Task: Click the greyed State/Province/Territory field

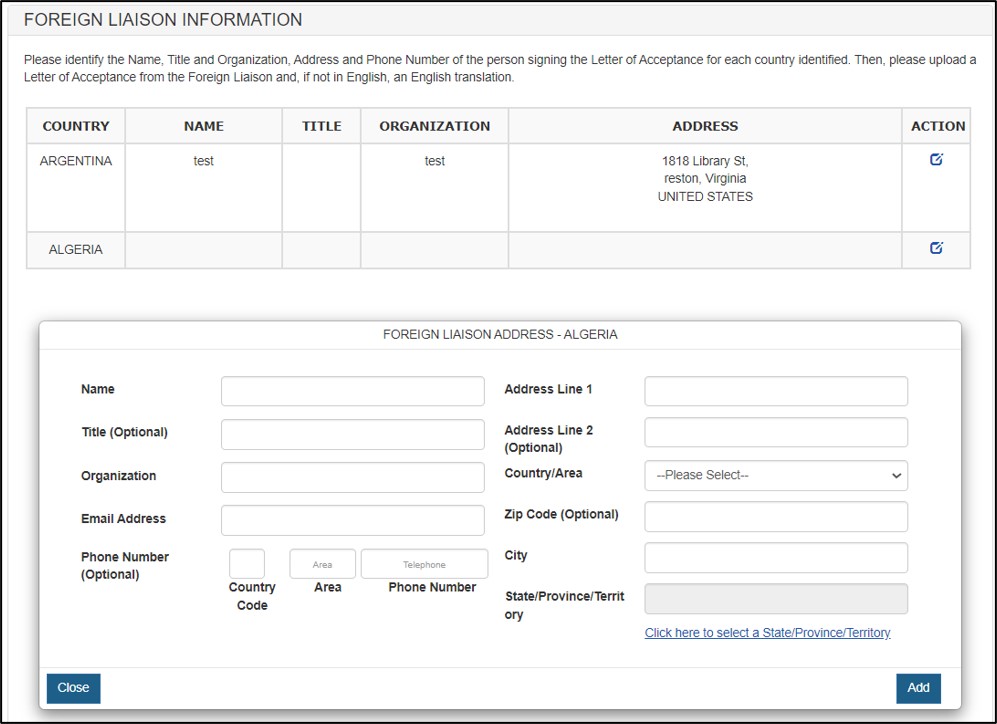Action: pos(776,599)
